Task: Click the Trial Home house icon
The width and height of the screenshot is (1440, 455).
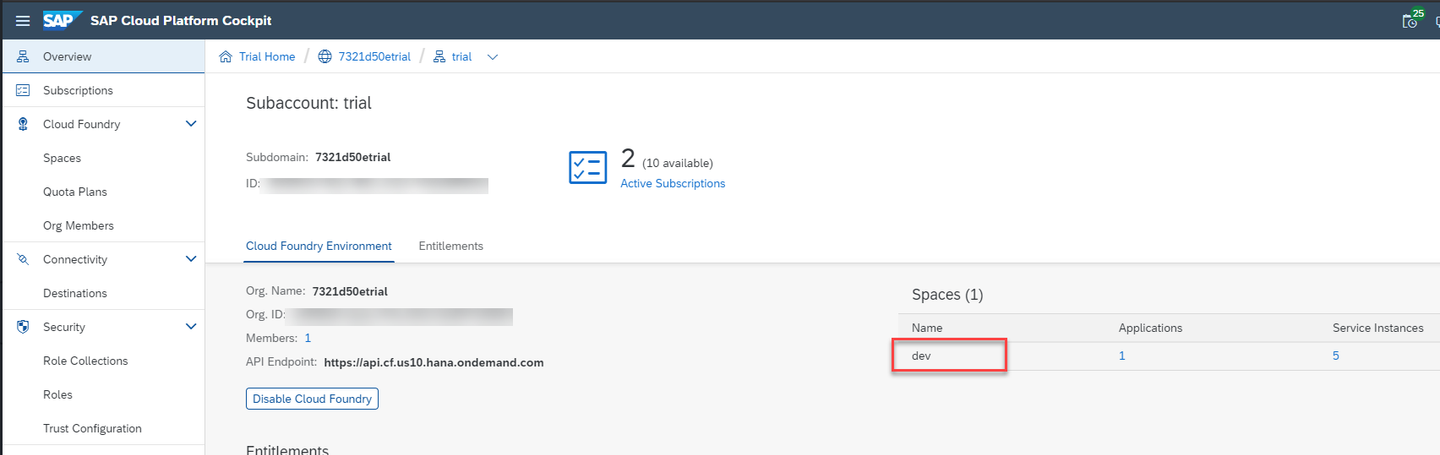Action: point(226,57)
